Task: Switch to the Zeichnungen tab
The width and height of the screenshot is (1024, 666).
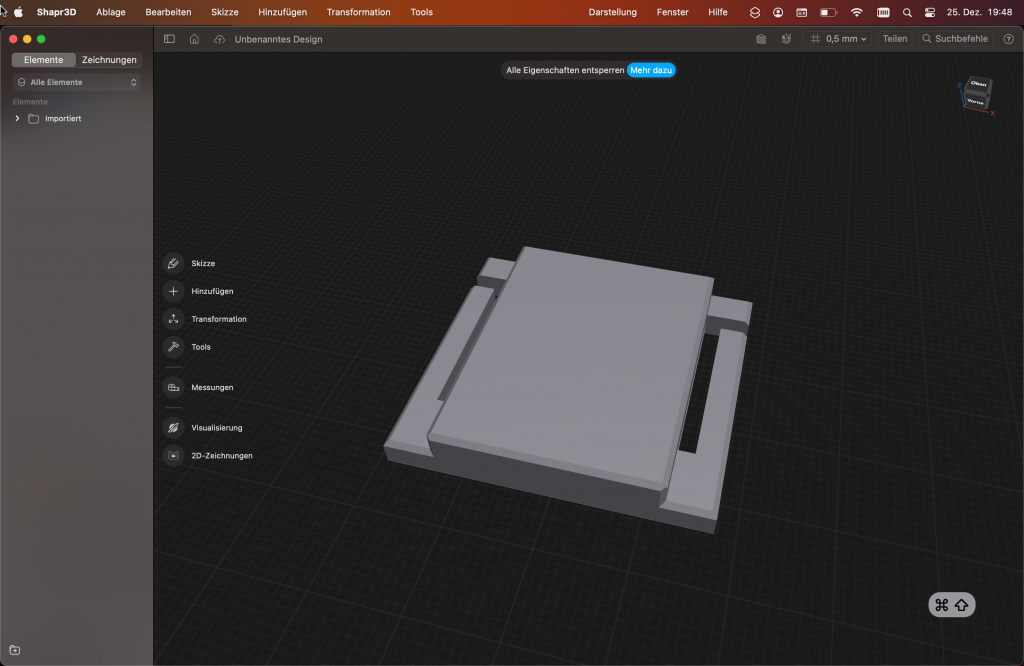Action: pos(109,60)
